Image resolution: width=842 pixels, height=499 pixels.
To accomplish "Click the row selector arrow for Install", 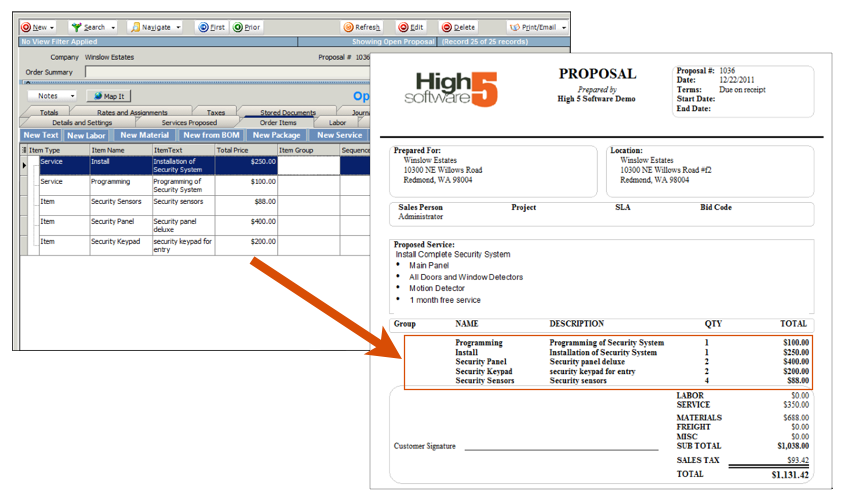I will point(24,165).
